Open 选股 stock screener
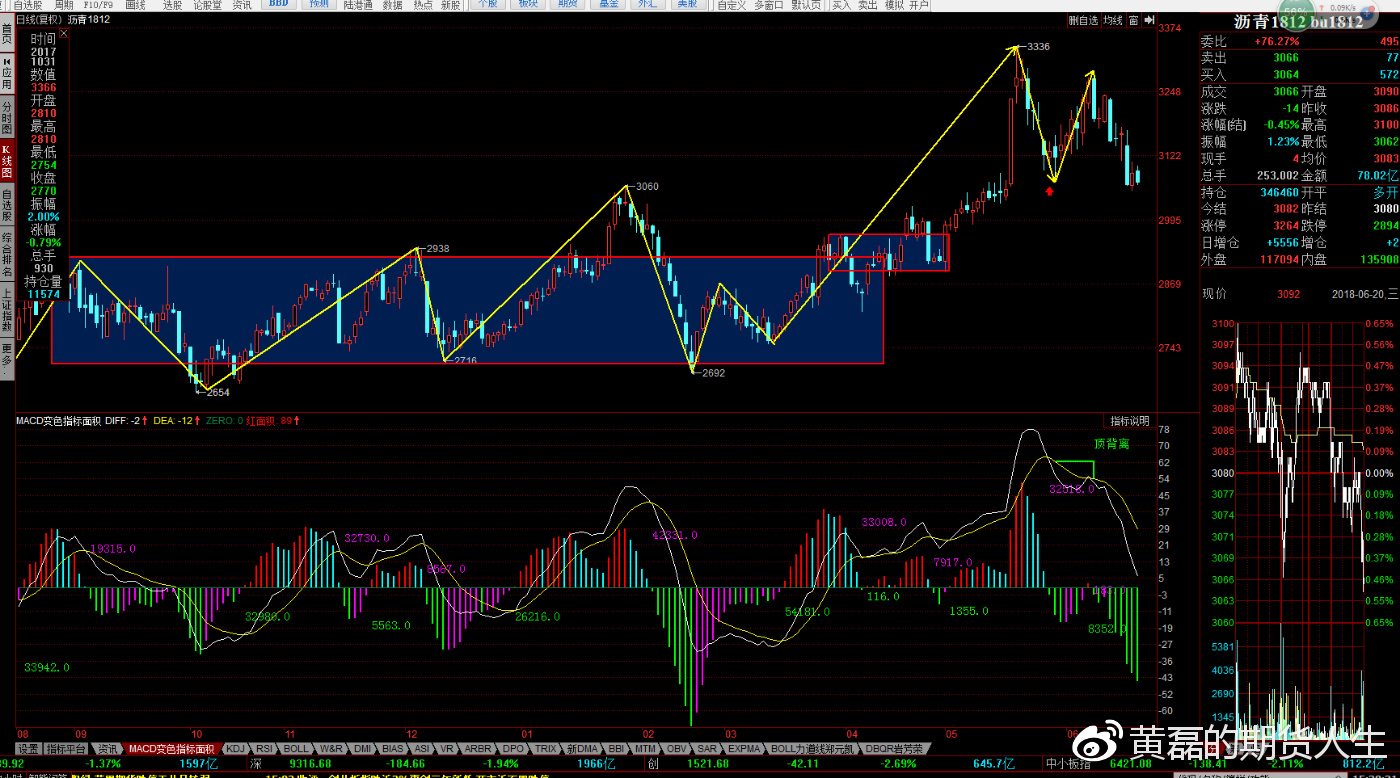1400x778 pixels. (x=172, y=5)
